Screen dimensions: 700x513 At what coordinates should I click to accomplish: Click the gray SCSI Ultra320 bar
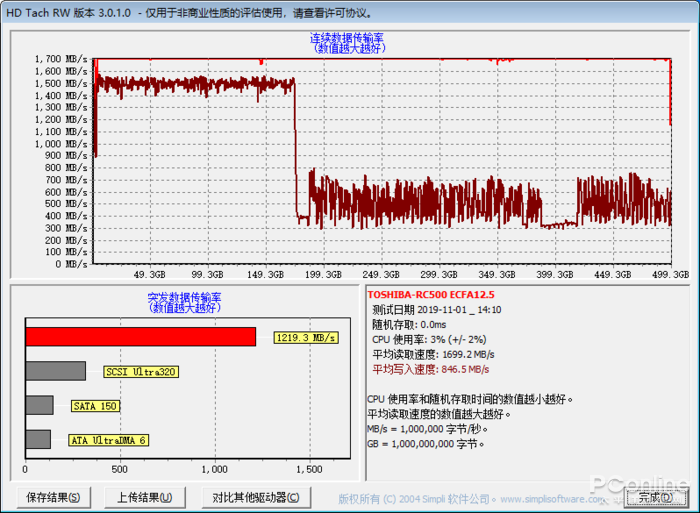(55, 371)
